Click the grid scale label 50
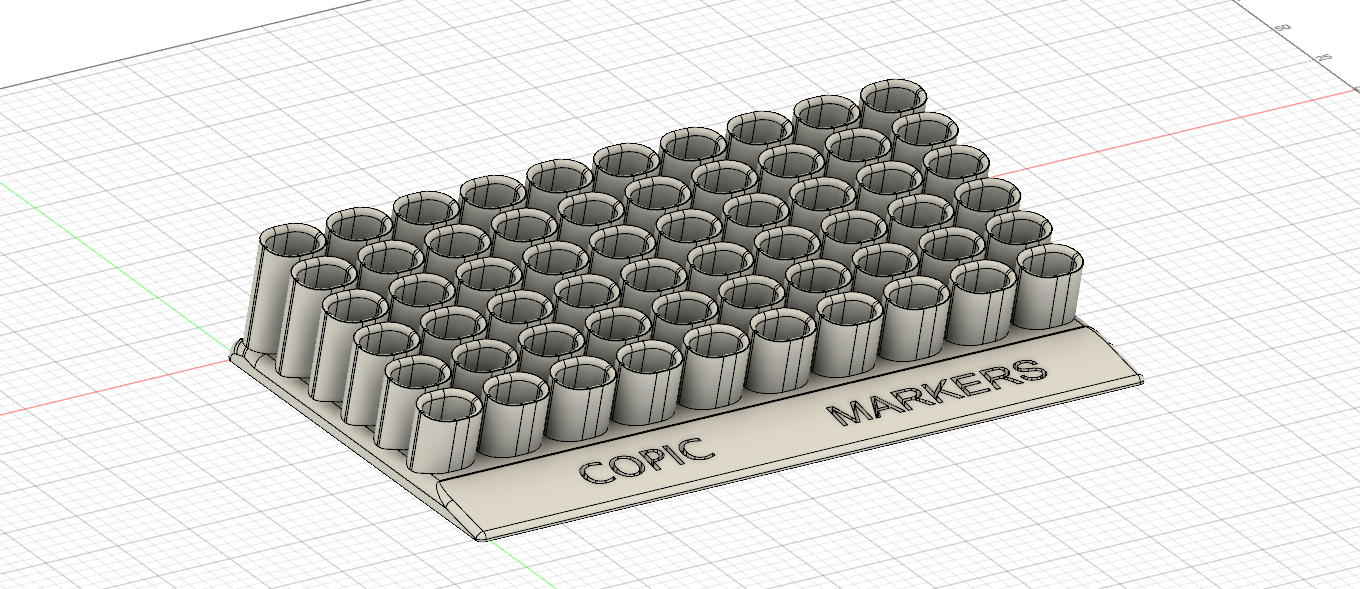Viewport: 1360px width, 589px height. (1282, 27)
